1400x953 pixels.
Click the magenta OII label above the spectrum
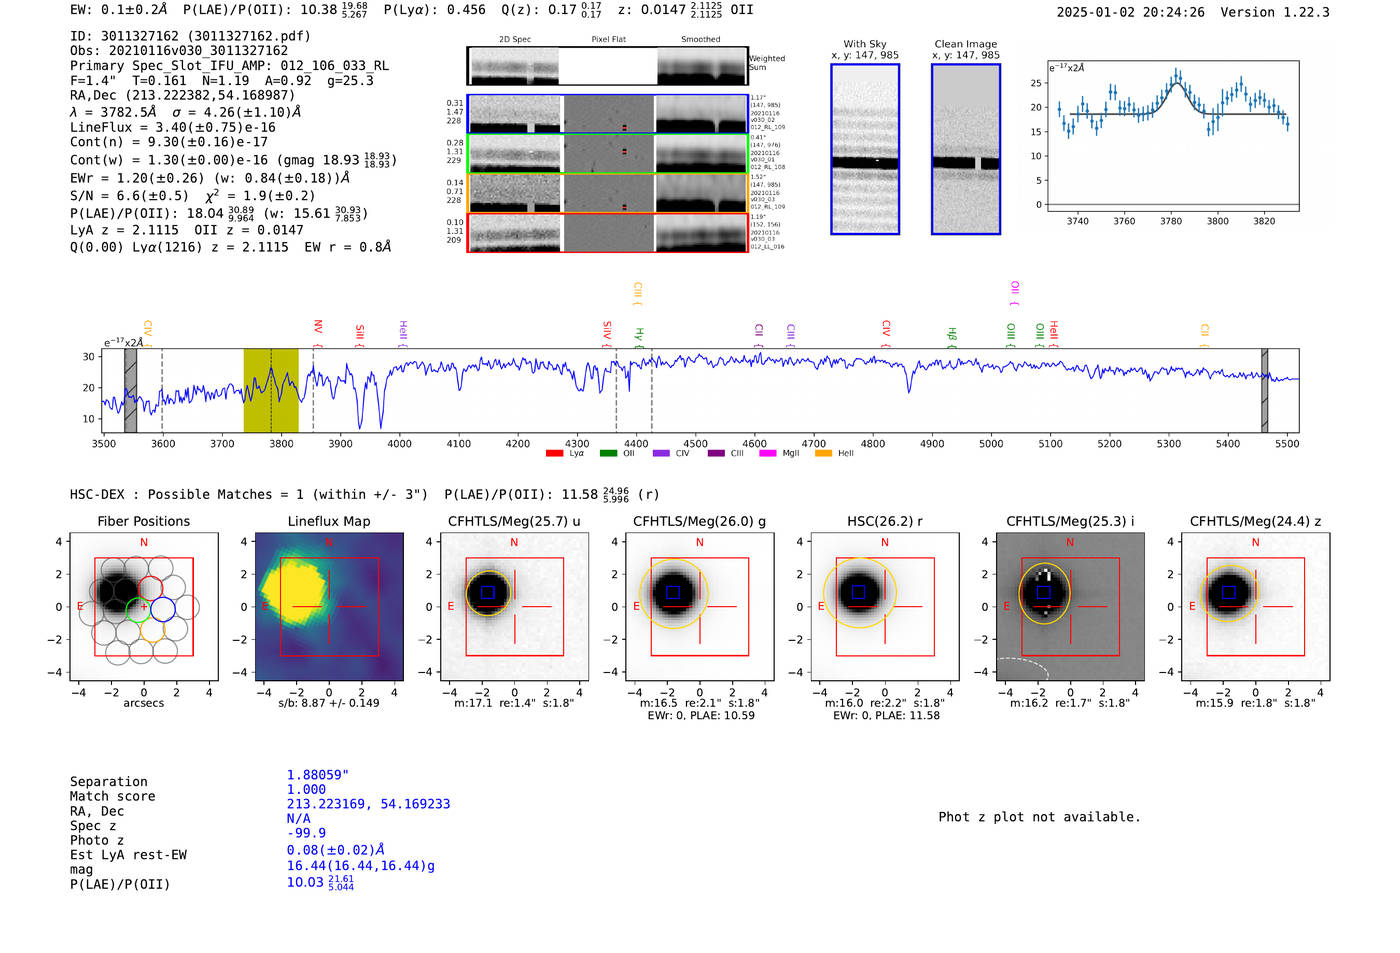pyautogui.click(x=1015, y=293)
